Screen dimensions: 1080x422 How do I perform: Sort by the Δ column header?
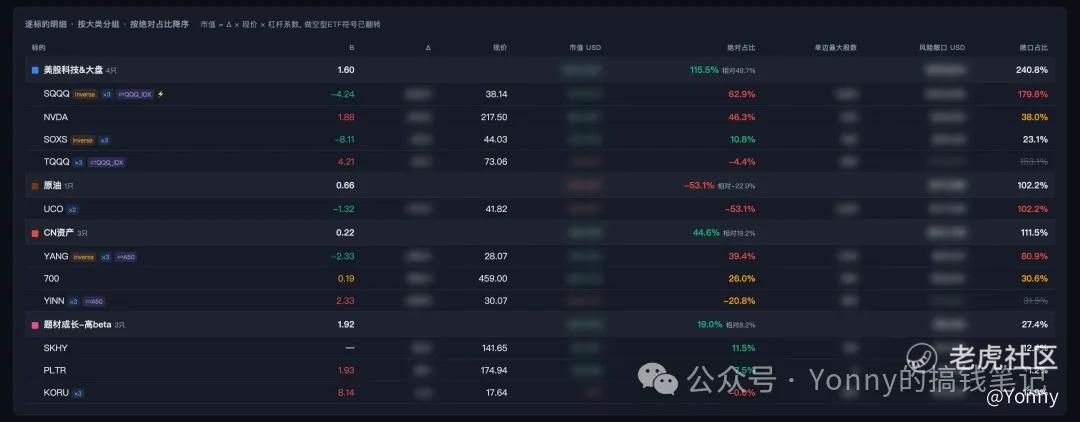tap(428, 48)
